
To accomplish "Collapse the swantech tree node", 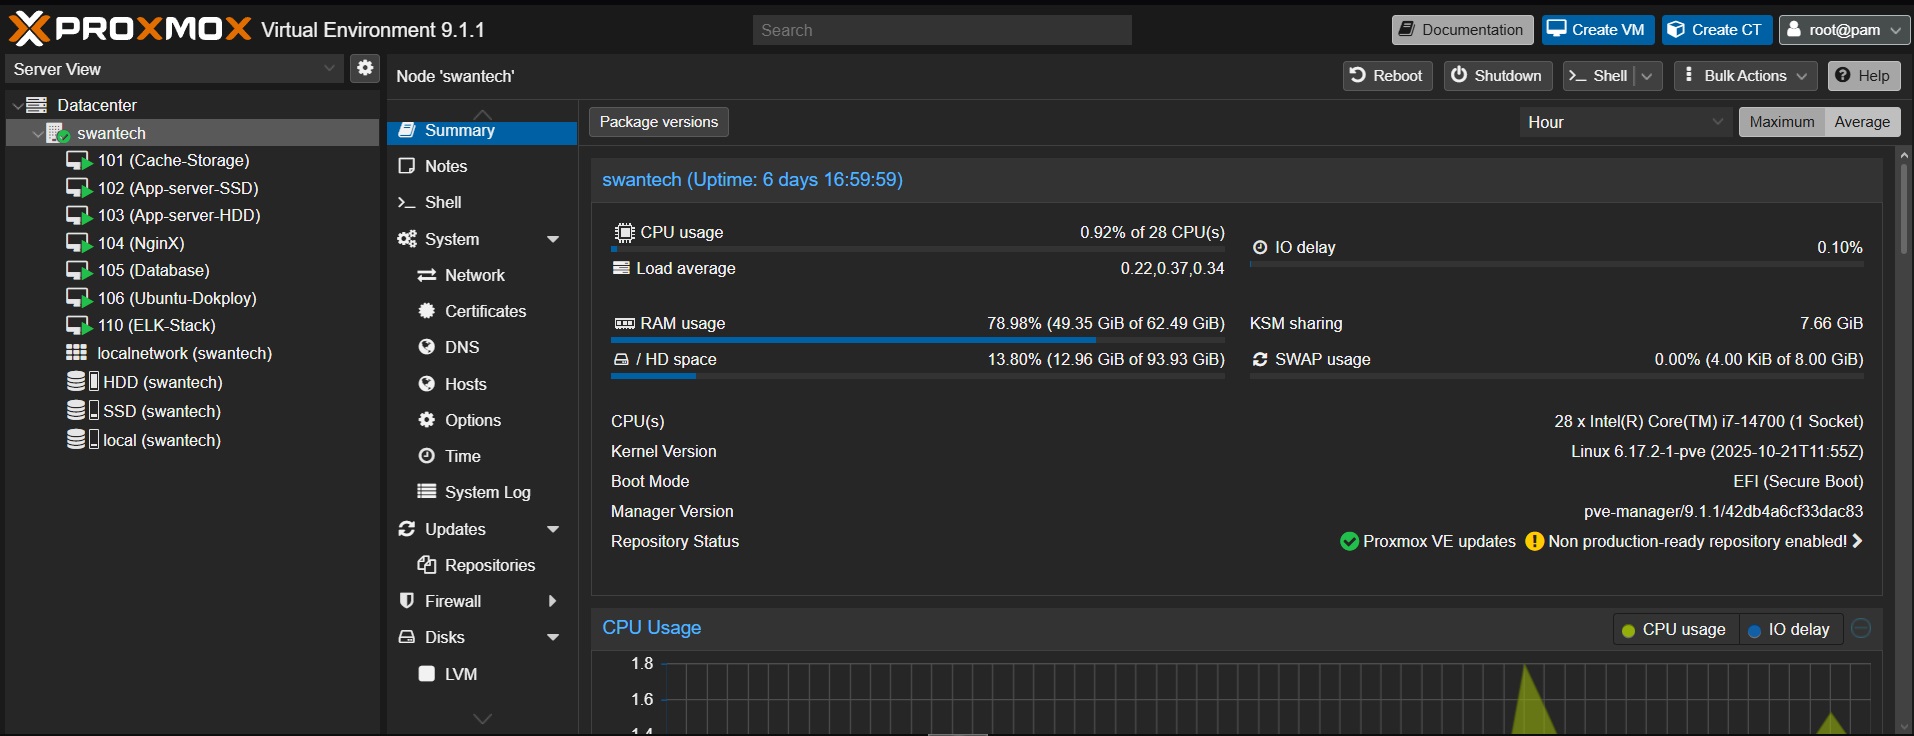I will (x=38, y=133).
